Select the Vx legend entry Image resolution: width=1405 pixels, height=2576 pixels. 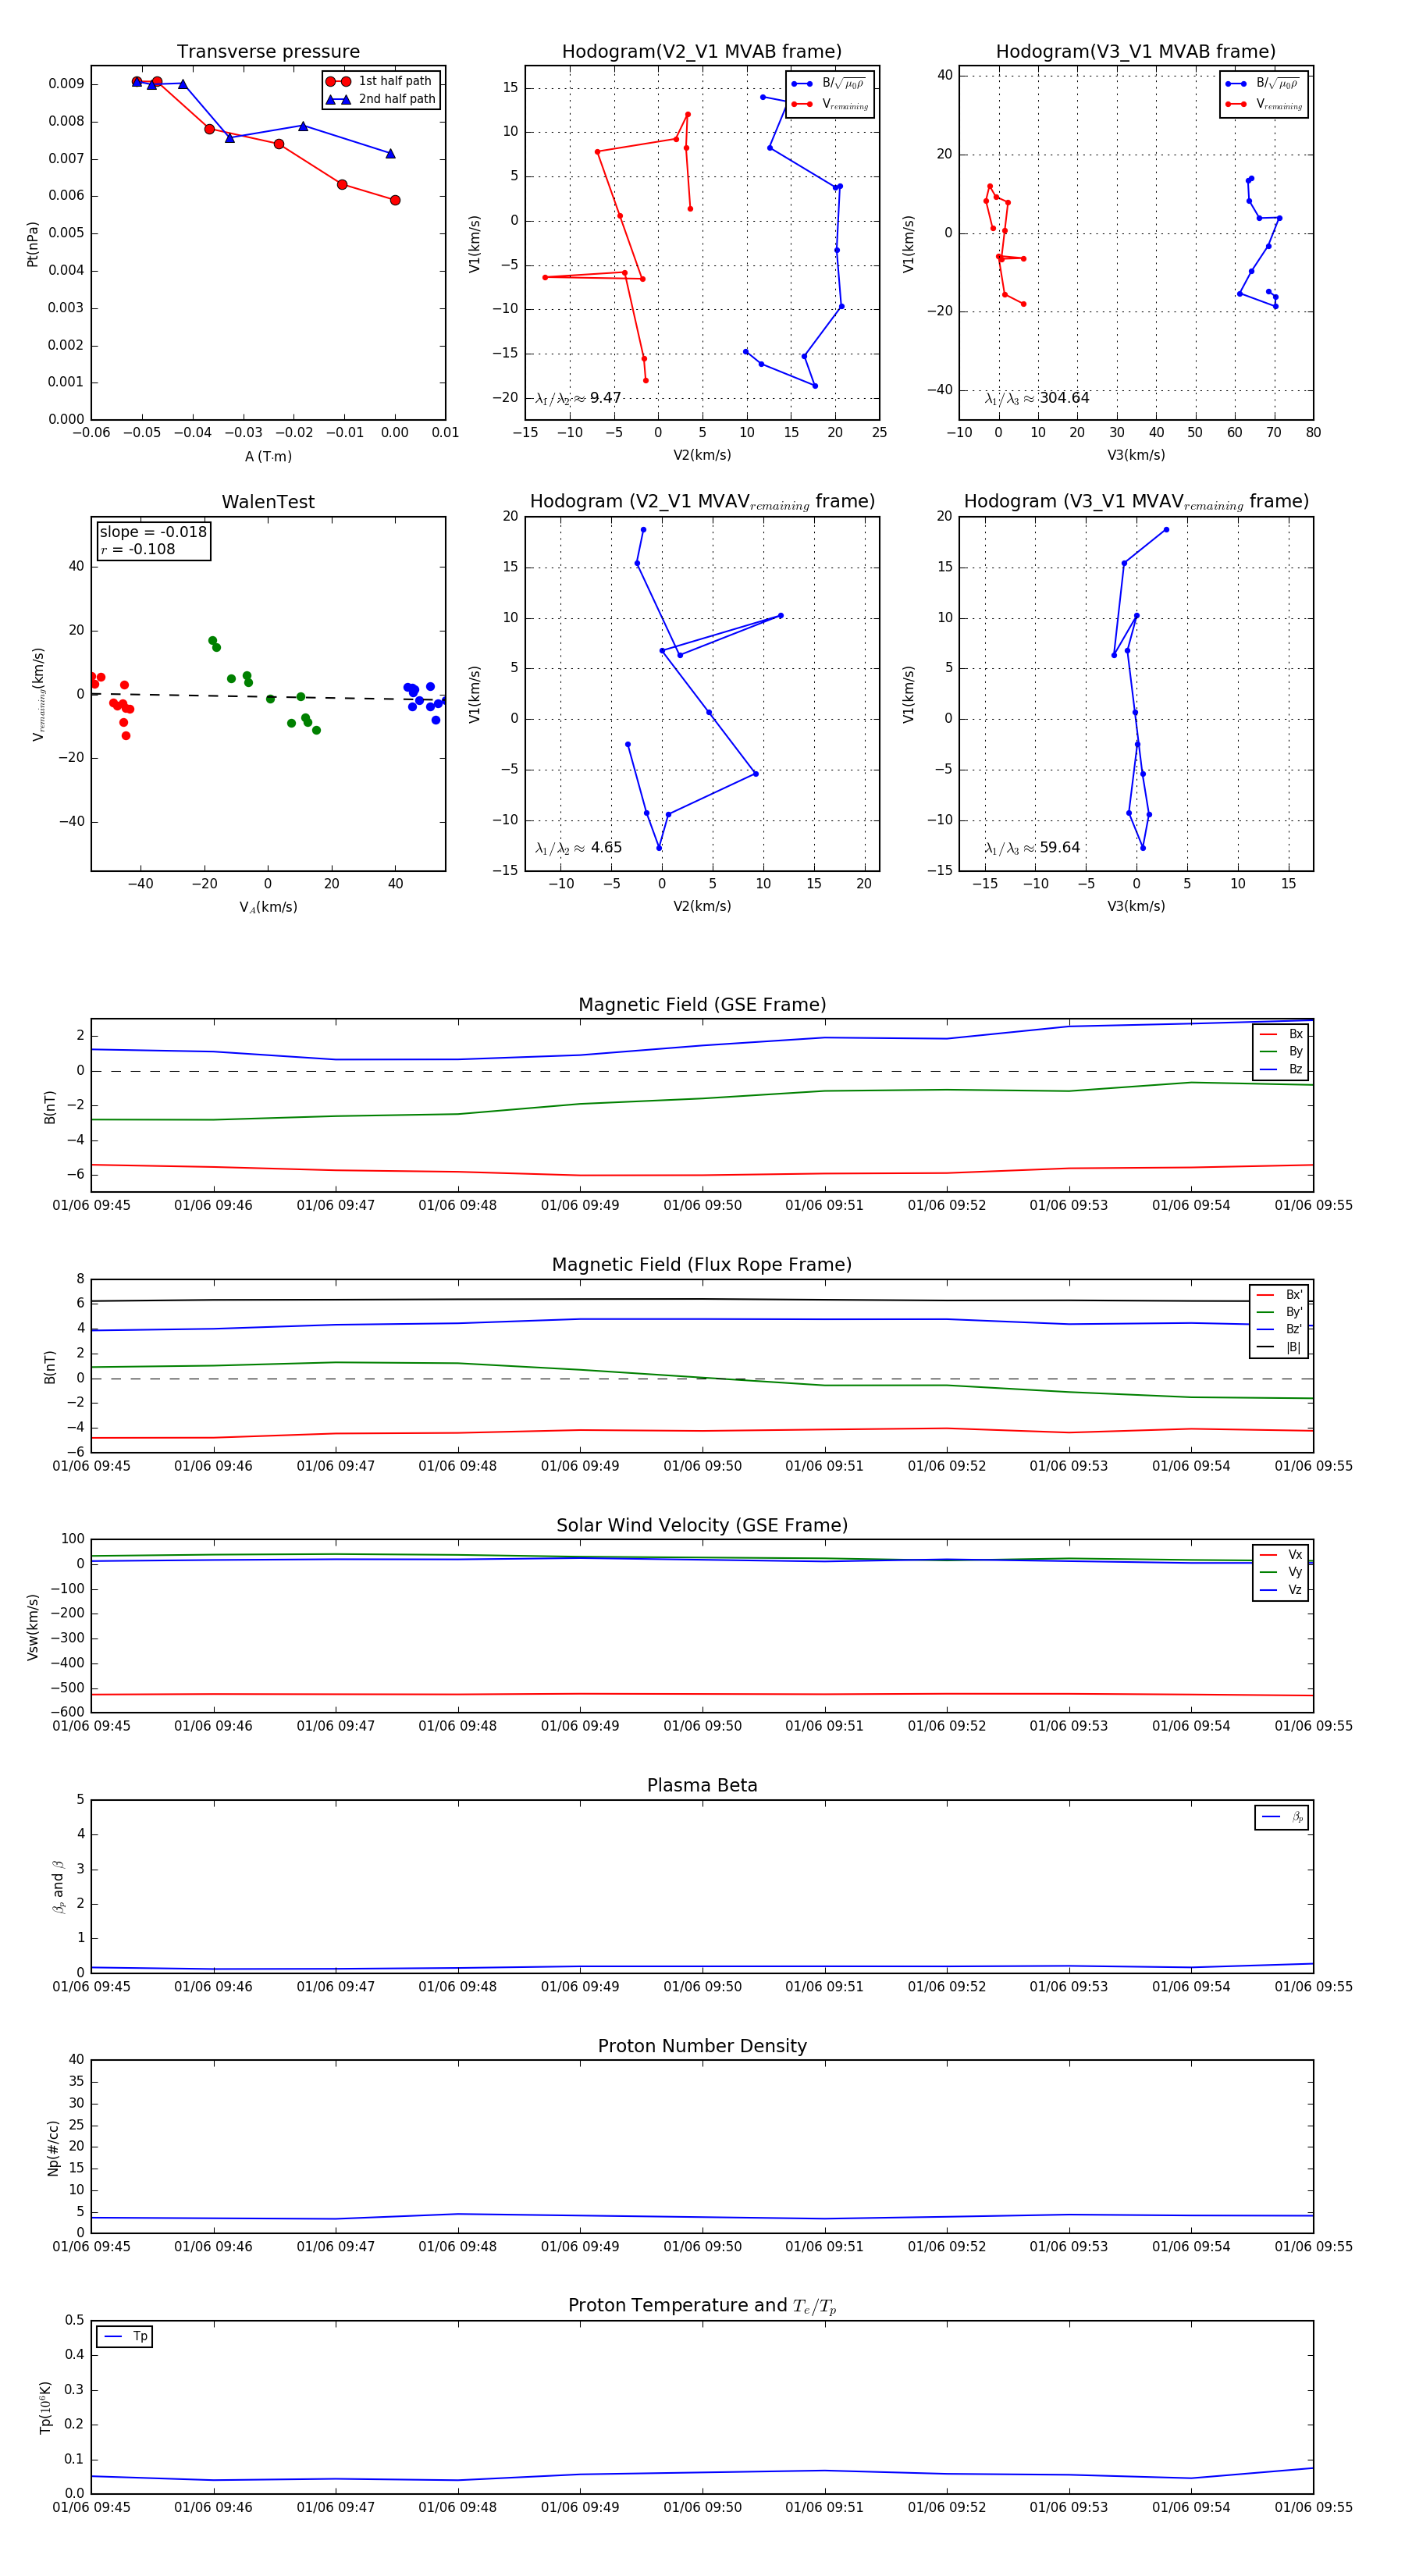coord(1281,1554)
